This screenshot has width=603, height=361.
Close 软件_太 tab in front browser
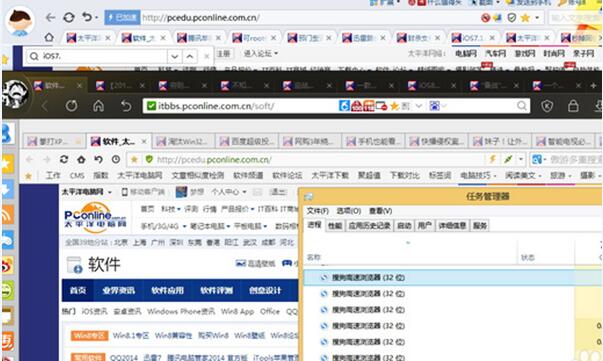[x=144, y=141]
